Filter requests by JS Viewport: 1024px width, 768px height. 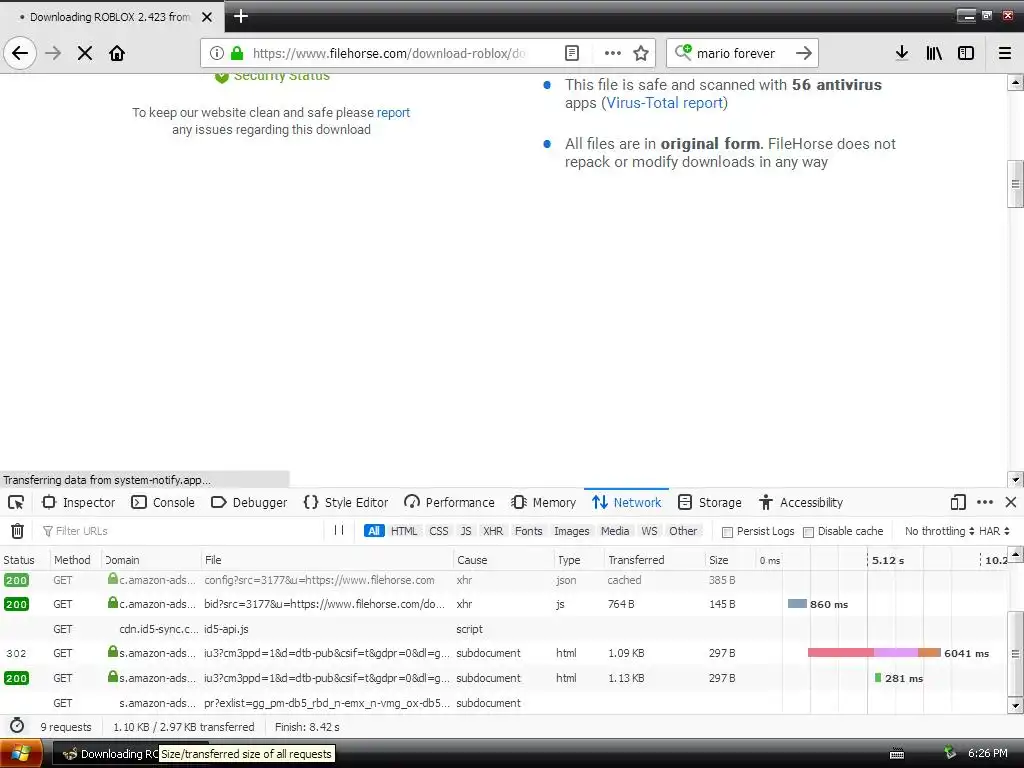466,531
